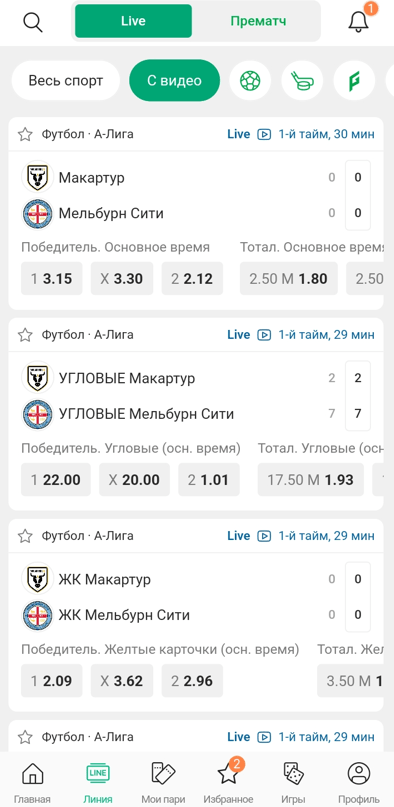Open video stream icon for Макартур match

point(264,134)
